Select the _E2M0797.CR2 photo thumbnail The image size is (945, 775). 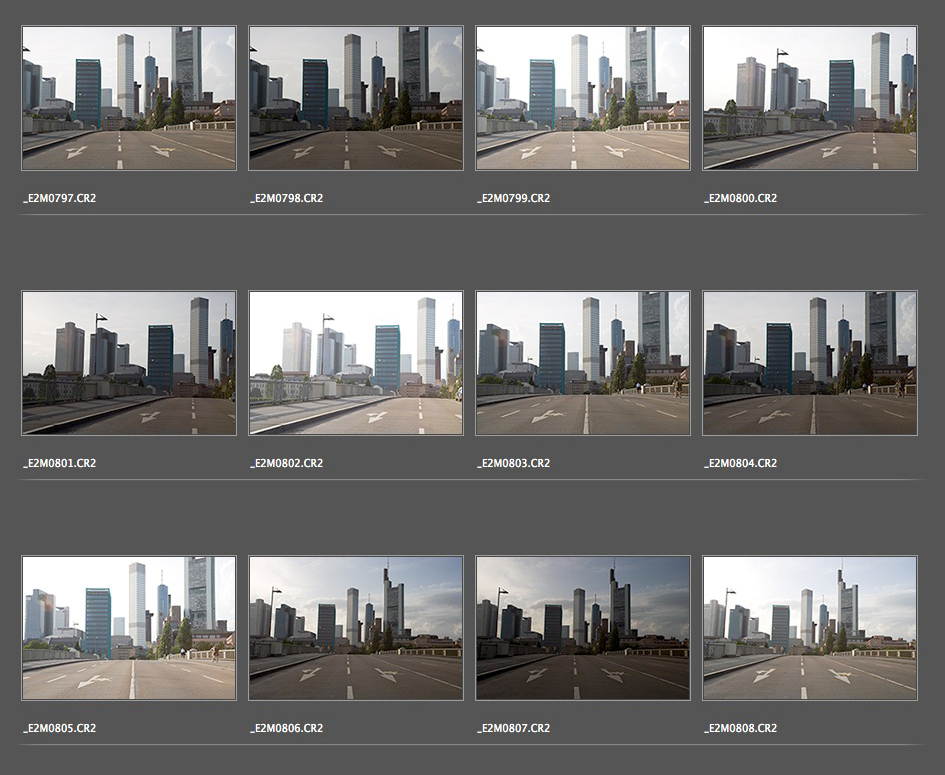(129, 98)
